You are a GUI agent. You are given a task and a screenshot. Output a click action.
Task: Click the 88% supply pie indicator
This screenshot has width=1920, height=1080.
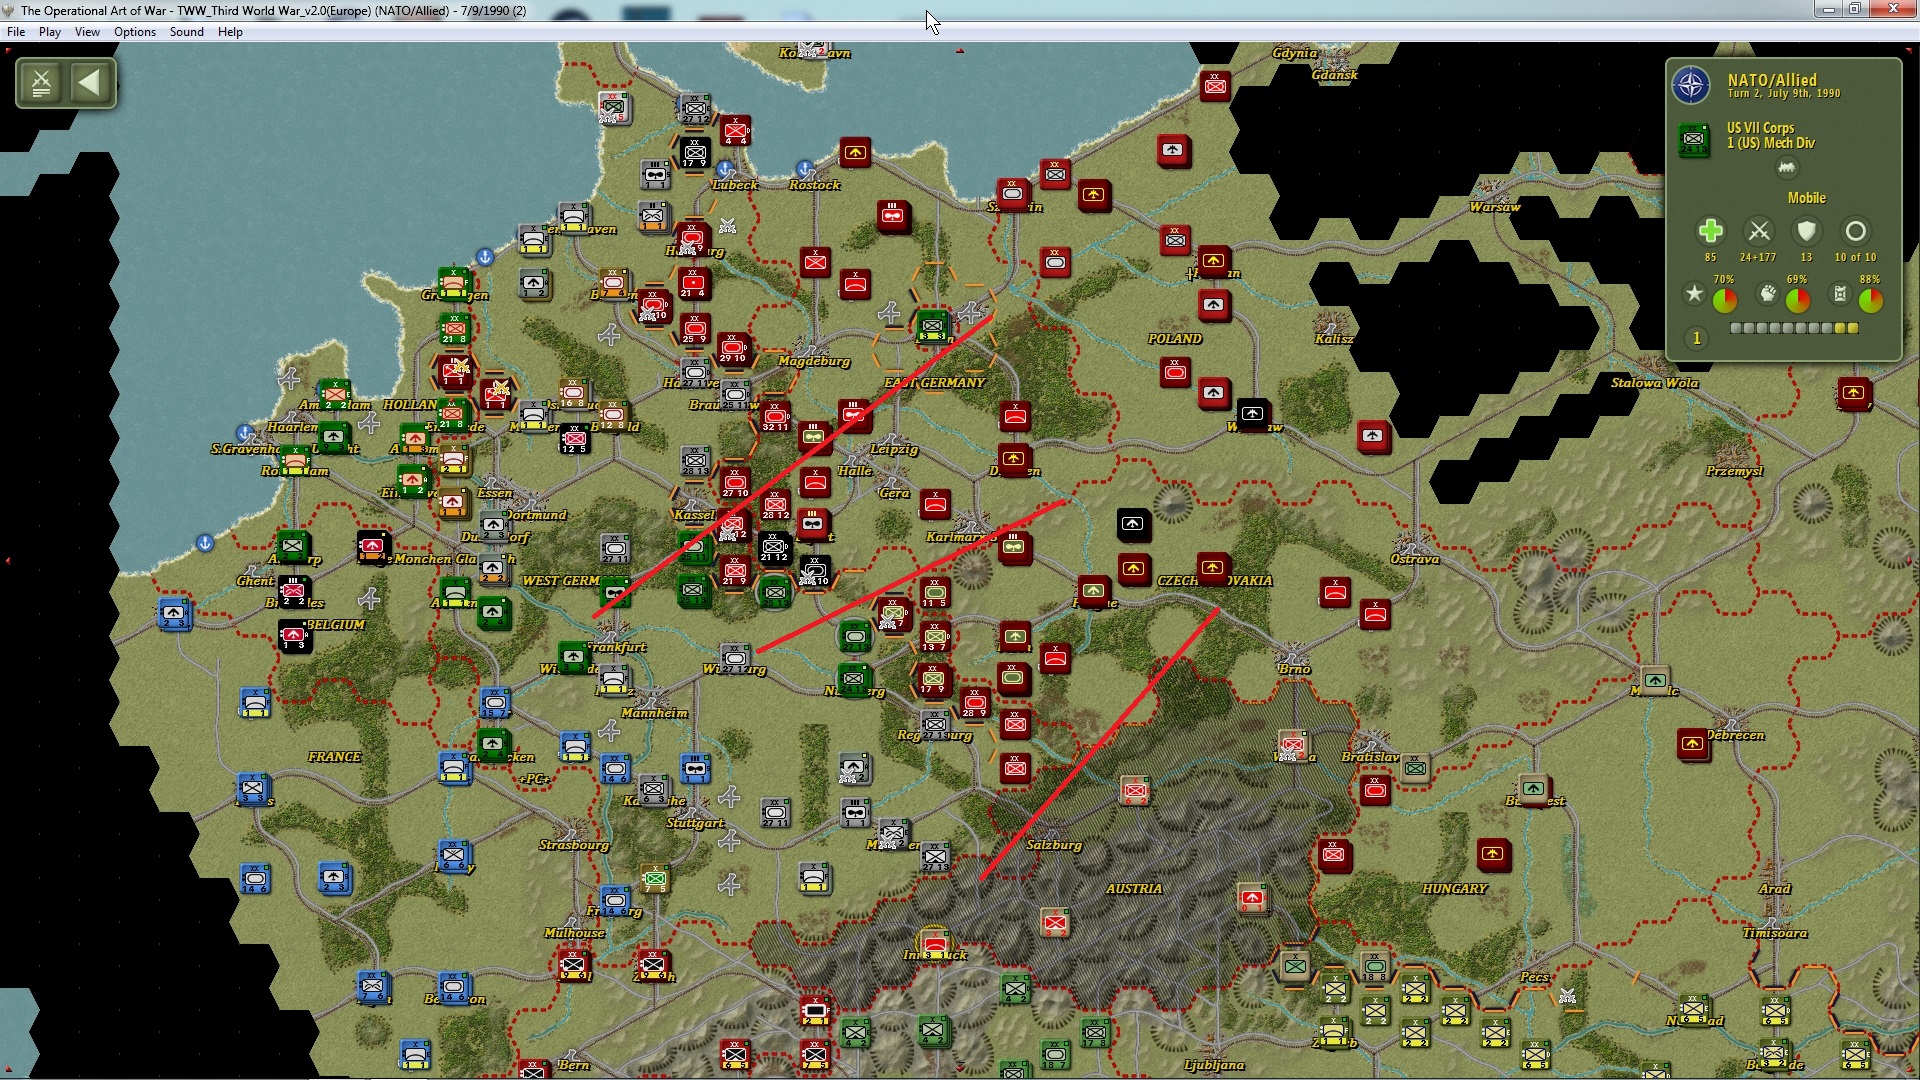tap(1870, 300)
